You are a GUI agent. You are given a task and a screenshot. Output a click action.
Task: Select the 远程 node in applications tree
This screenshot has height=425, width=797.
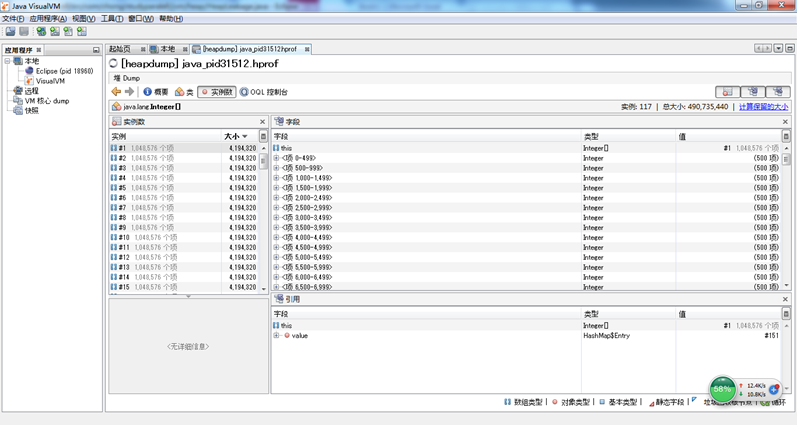point(26,91)
